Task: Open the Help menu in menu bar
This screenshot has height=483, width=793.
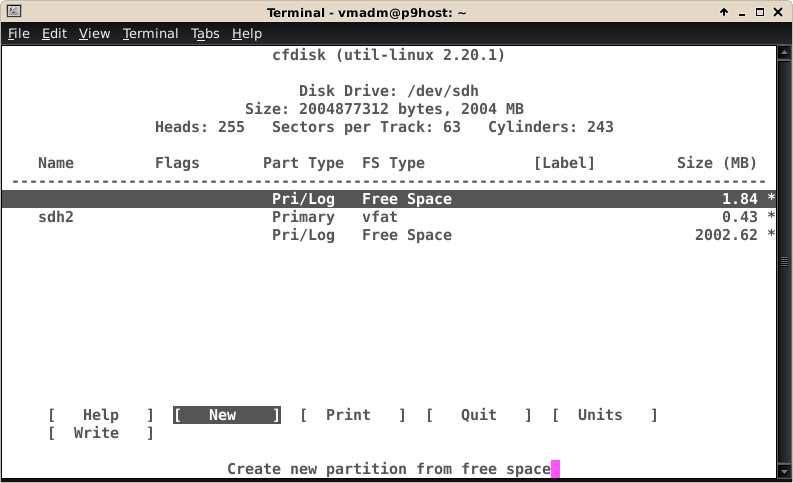Action: tap(246, 33)
